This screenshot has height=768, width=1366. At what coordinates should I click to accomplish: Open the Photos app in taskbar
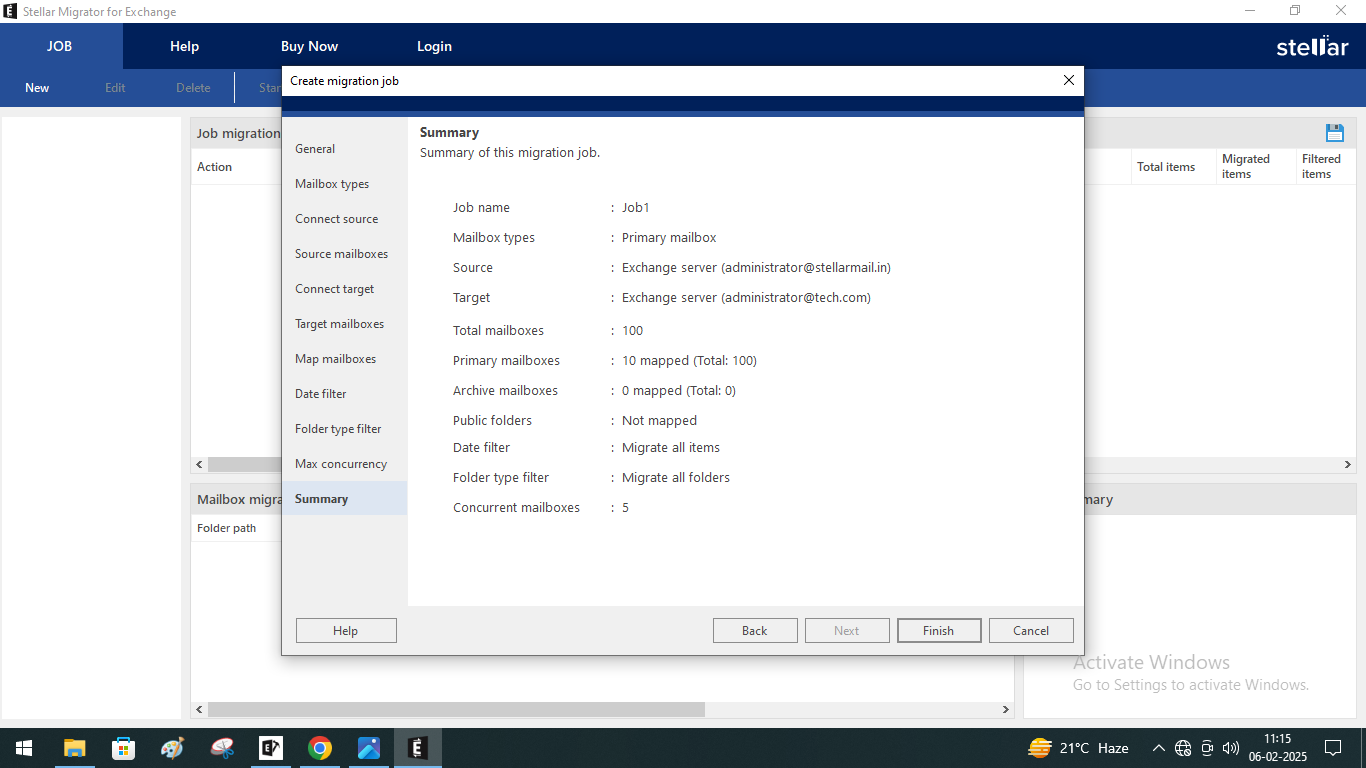[369, 748]
